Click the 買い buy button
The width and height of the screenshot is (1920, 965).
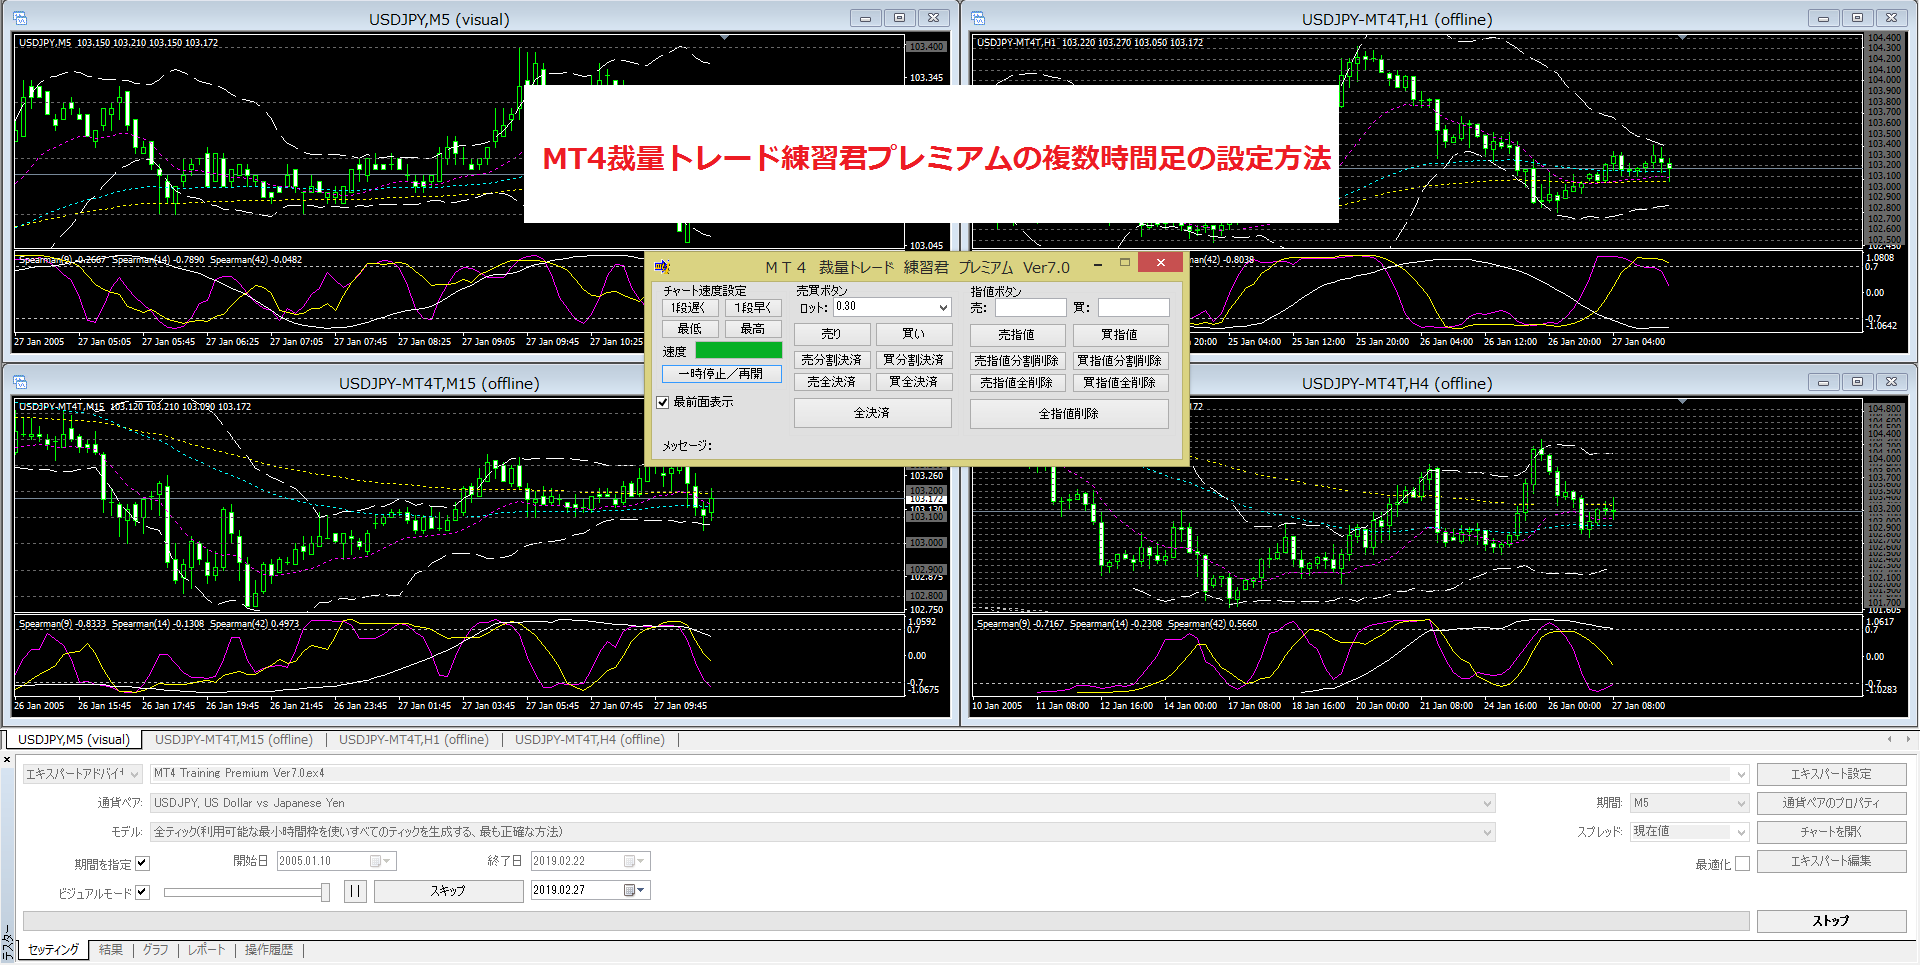[914, 334]
